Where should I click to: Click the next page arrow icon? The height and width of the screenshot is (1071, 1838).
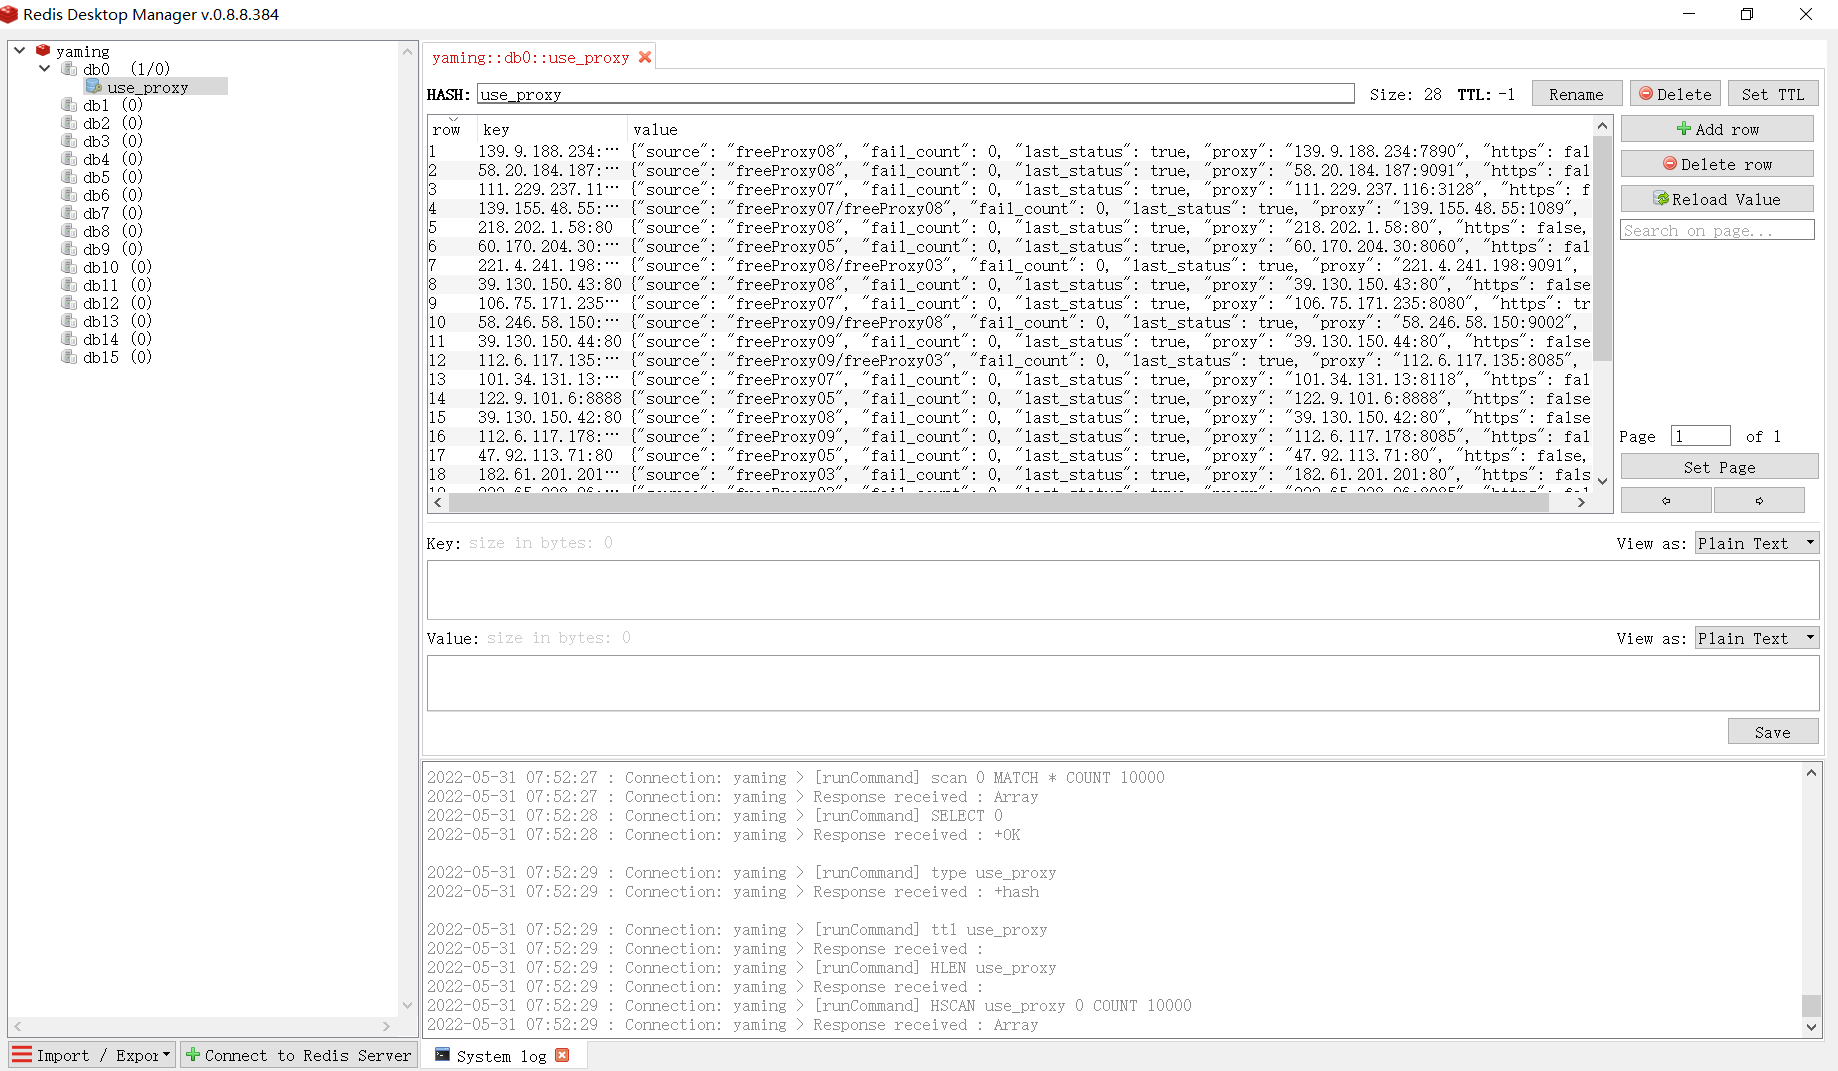[x=1760, y=499]
